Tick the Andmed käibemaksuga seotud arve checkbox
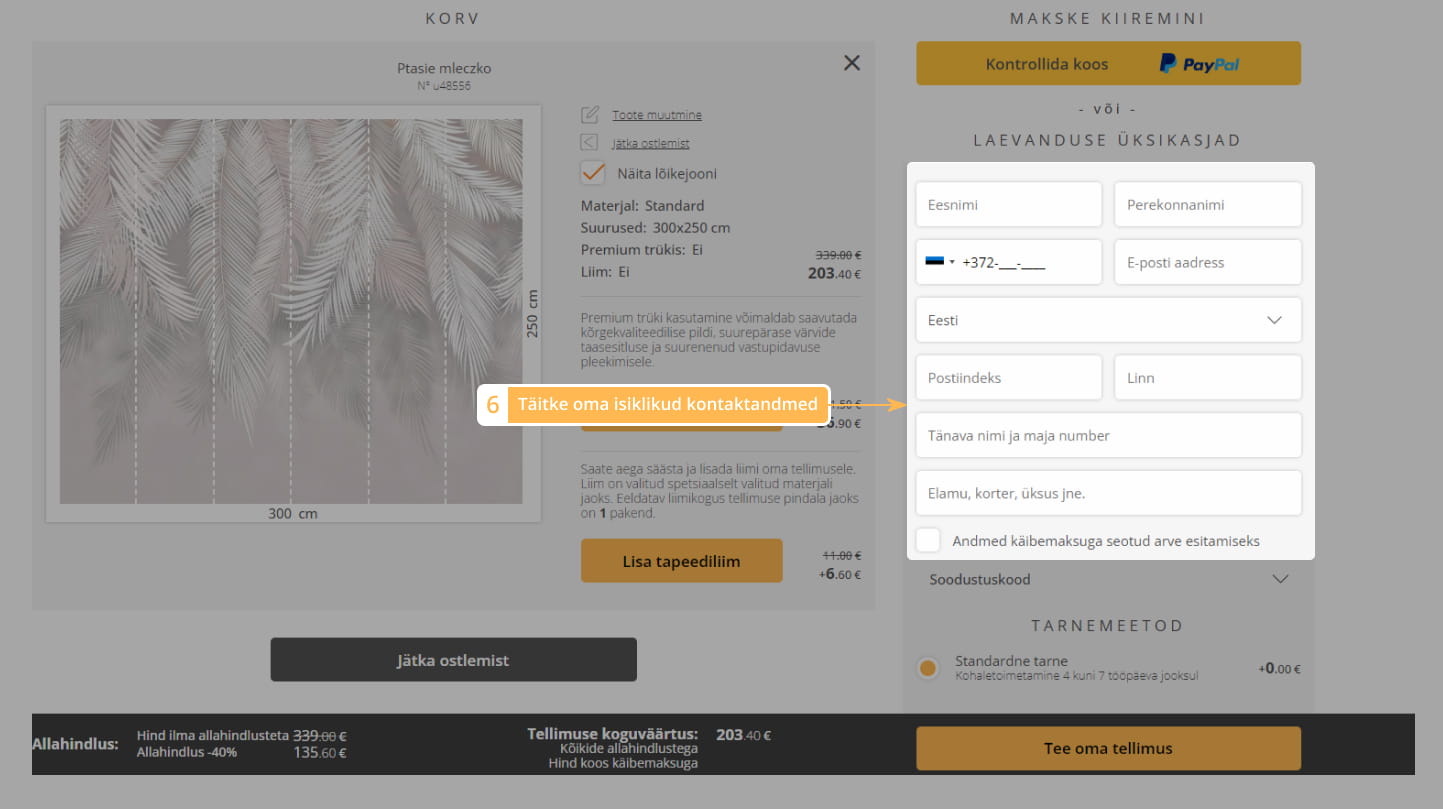This screenshot has height=809, width=1443. coord(929,540)
